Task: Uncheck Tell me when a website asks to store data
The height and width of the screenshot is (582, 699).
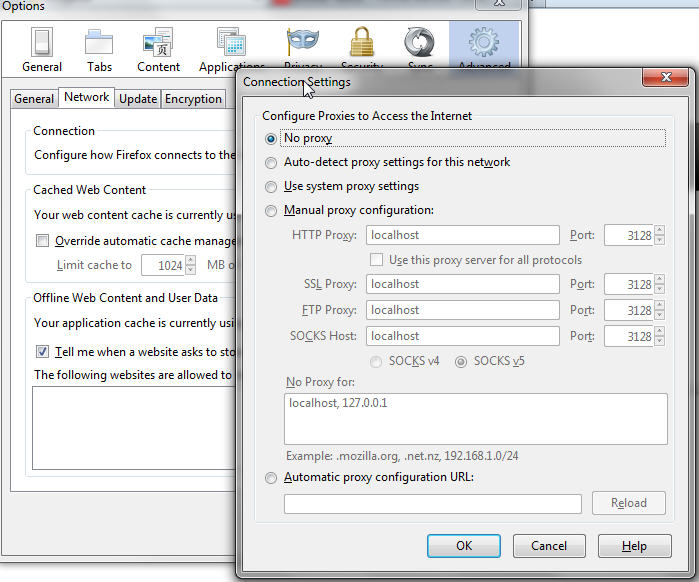Action: click(42, 352)
